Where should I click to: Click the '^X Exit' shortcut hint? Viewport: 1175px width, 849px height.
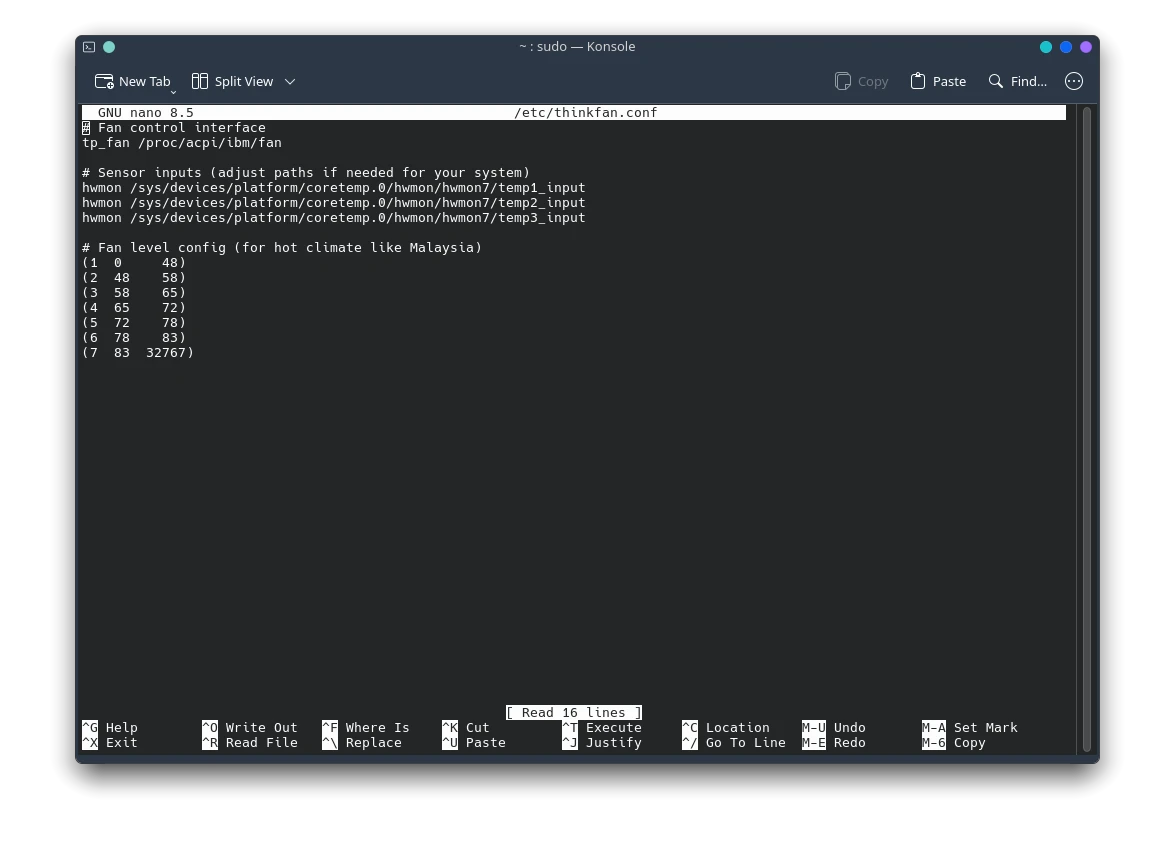coord(110,743)
